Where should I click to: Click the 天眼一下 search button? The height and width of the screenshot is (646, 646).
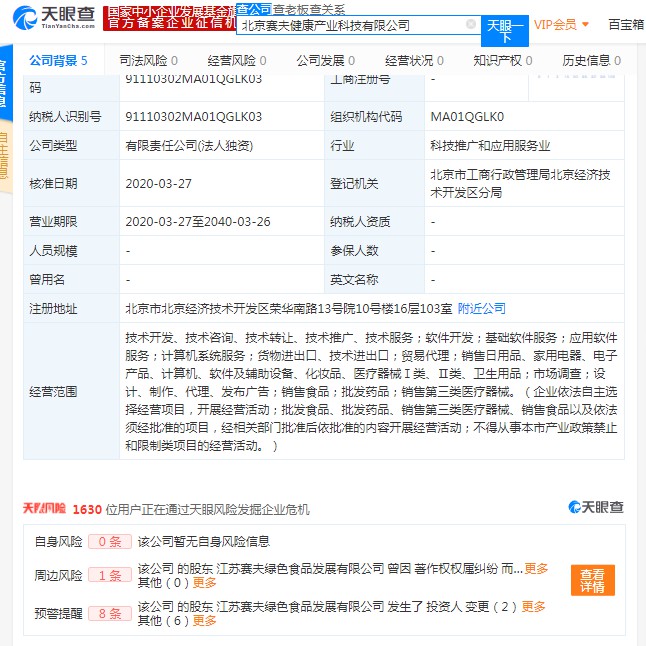point(505,31)
